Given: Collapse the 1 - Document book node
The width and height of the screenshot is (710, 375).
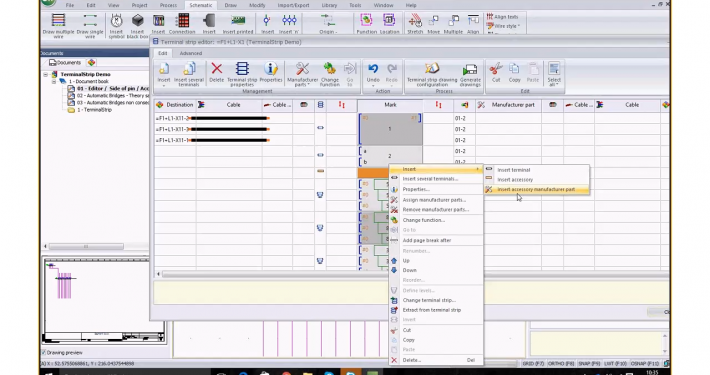Looking at the screenshot, I should click(x=54, y=82).
